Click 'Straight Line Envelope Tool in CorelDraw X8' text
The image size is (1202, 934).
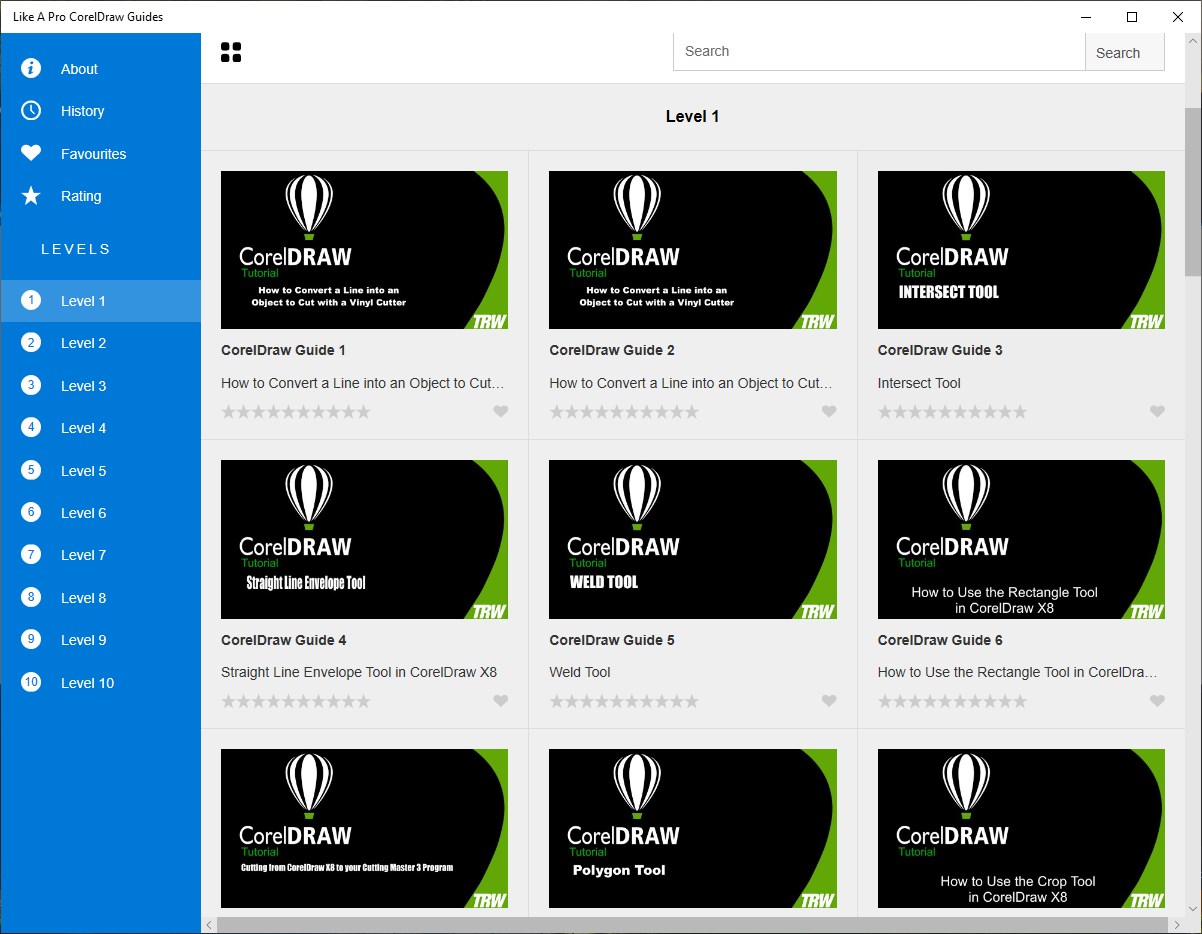pyautogui.click(x=359, y=672)
